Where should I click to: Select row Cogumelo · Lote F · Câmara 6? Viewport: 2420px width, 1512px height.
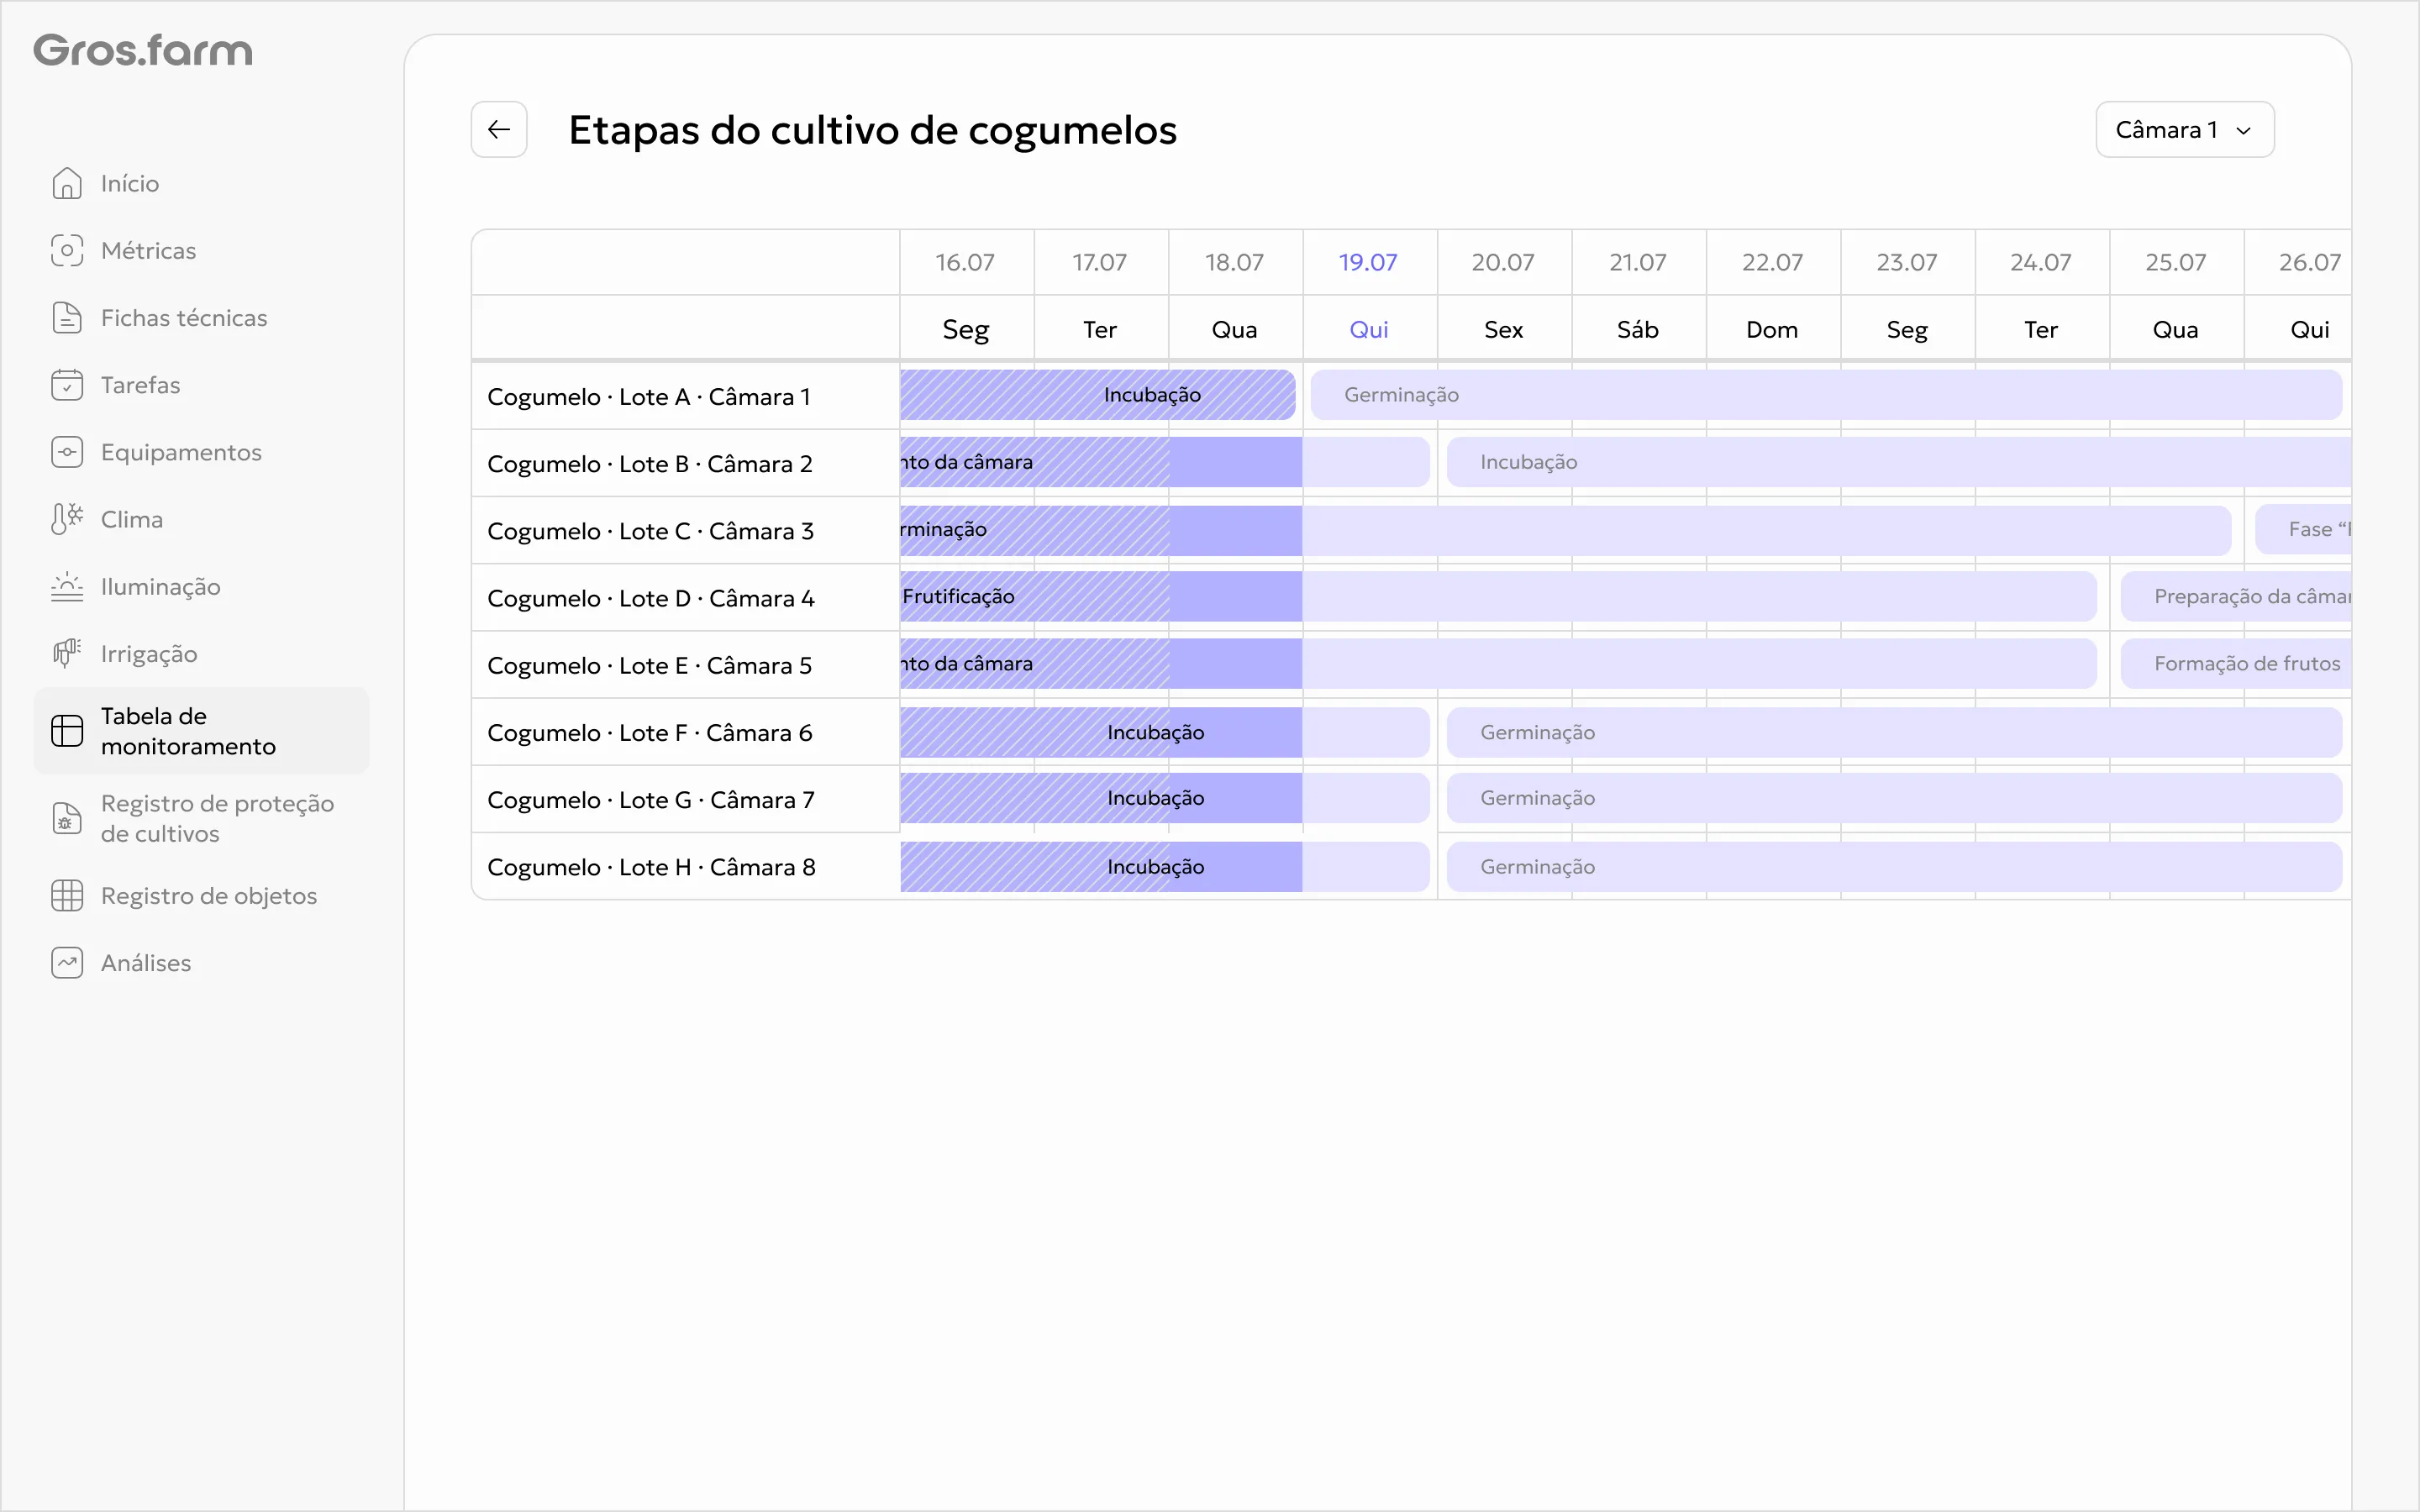[685, 732]
